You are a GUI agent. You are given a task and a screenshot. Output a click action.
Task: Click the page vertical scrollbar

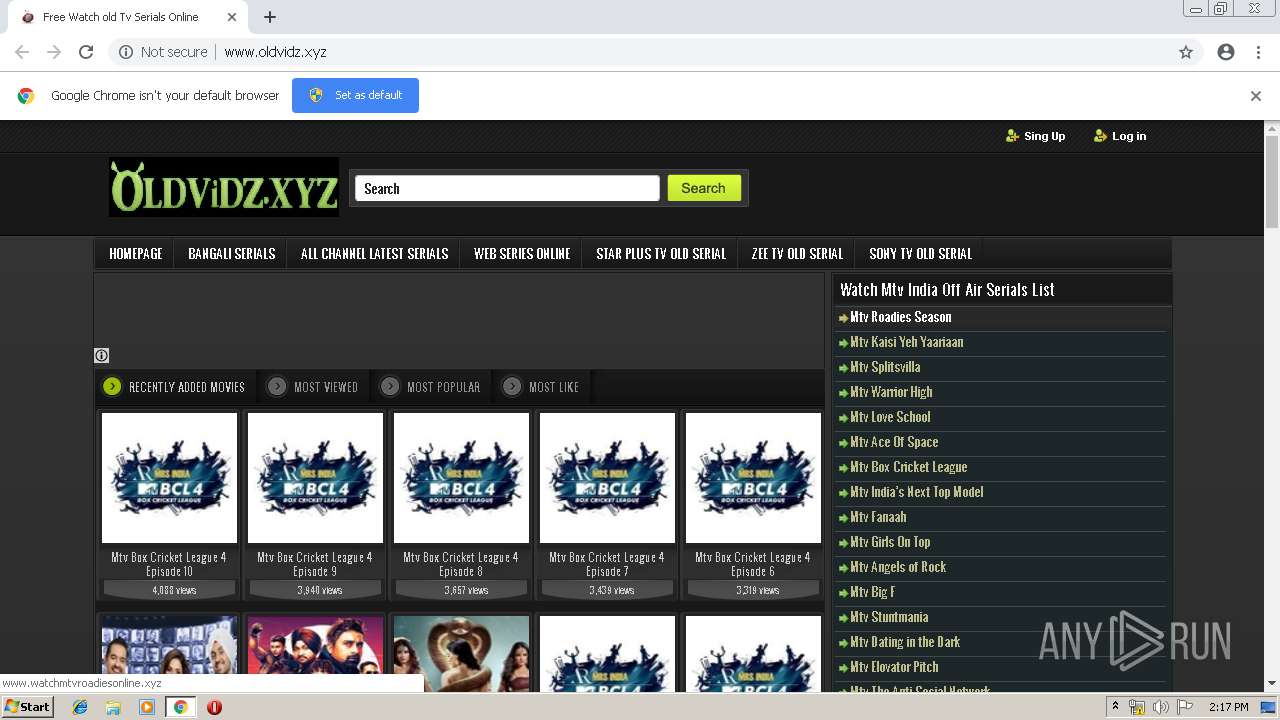pos(1272,182)
